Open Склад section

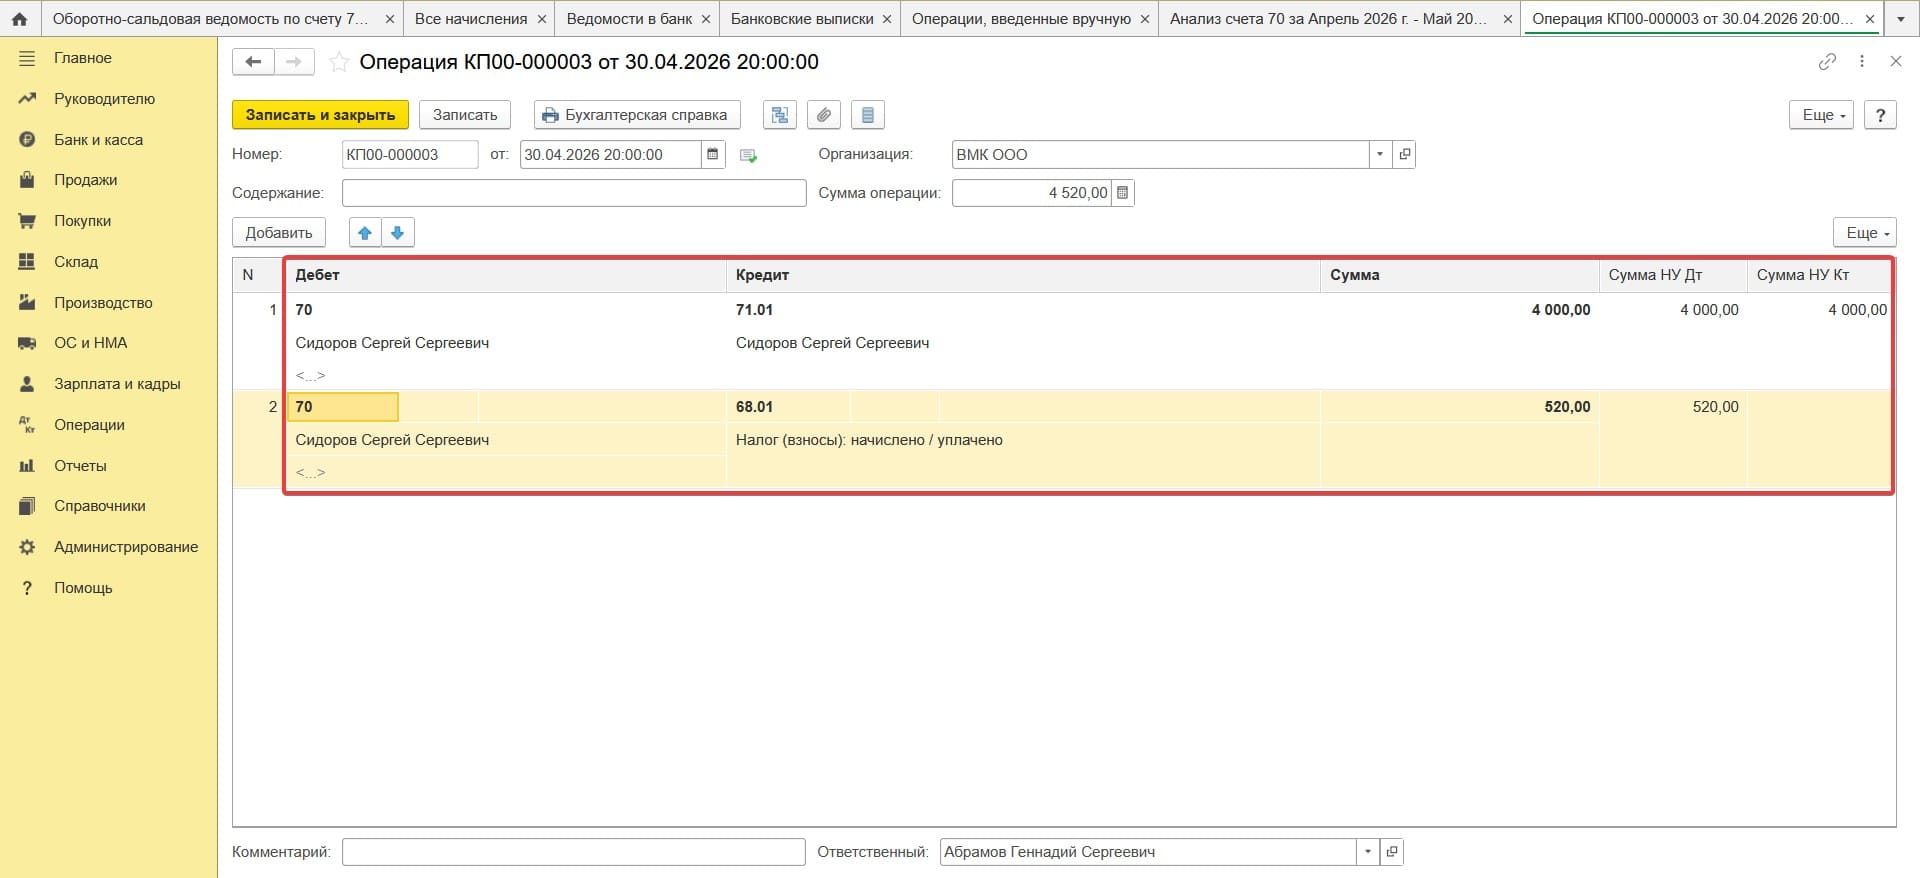point(76,262)
